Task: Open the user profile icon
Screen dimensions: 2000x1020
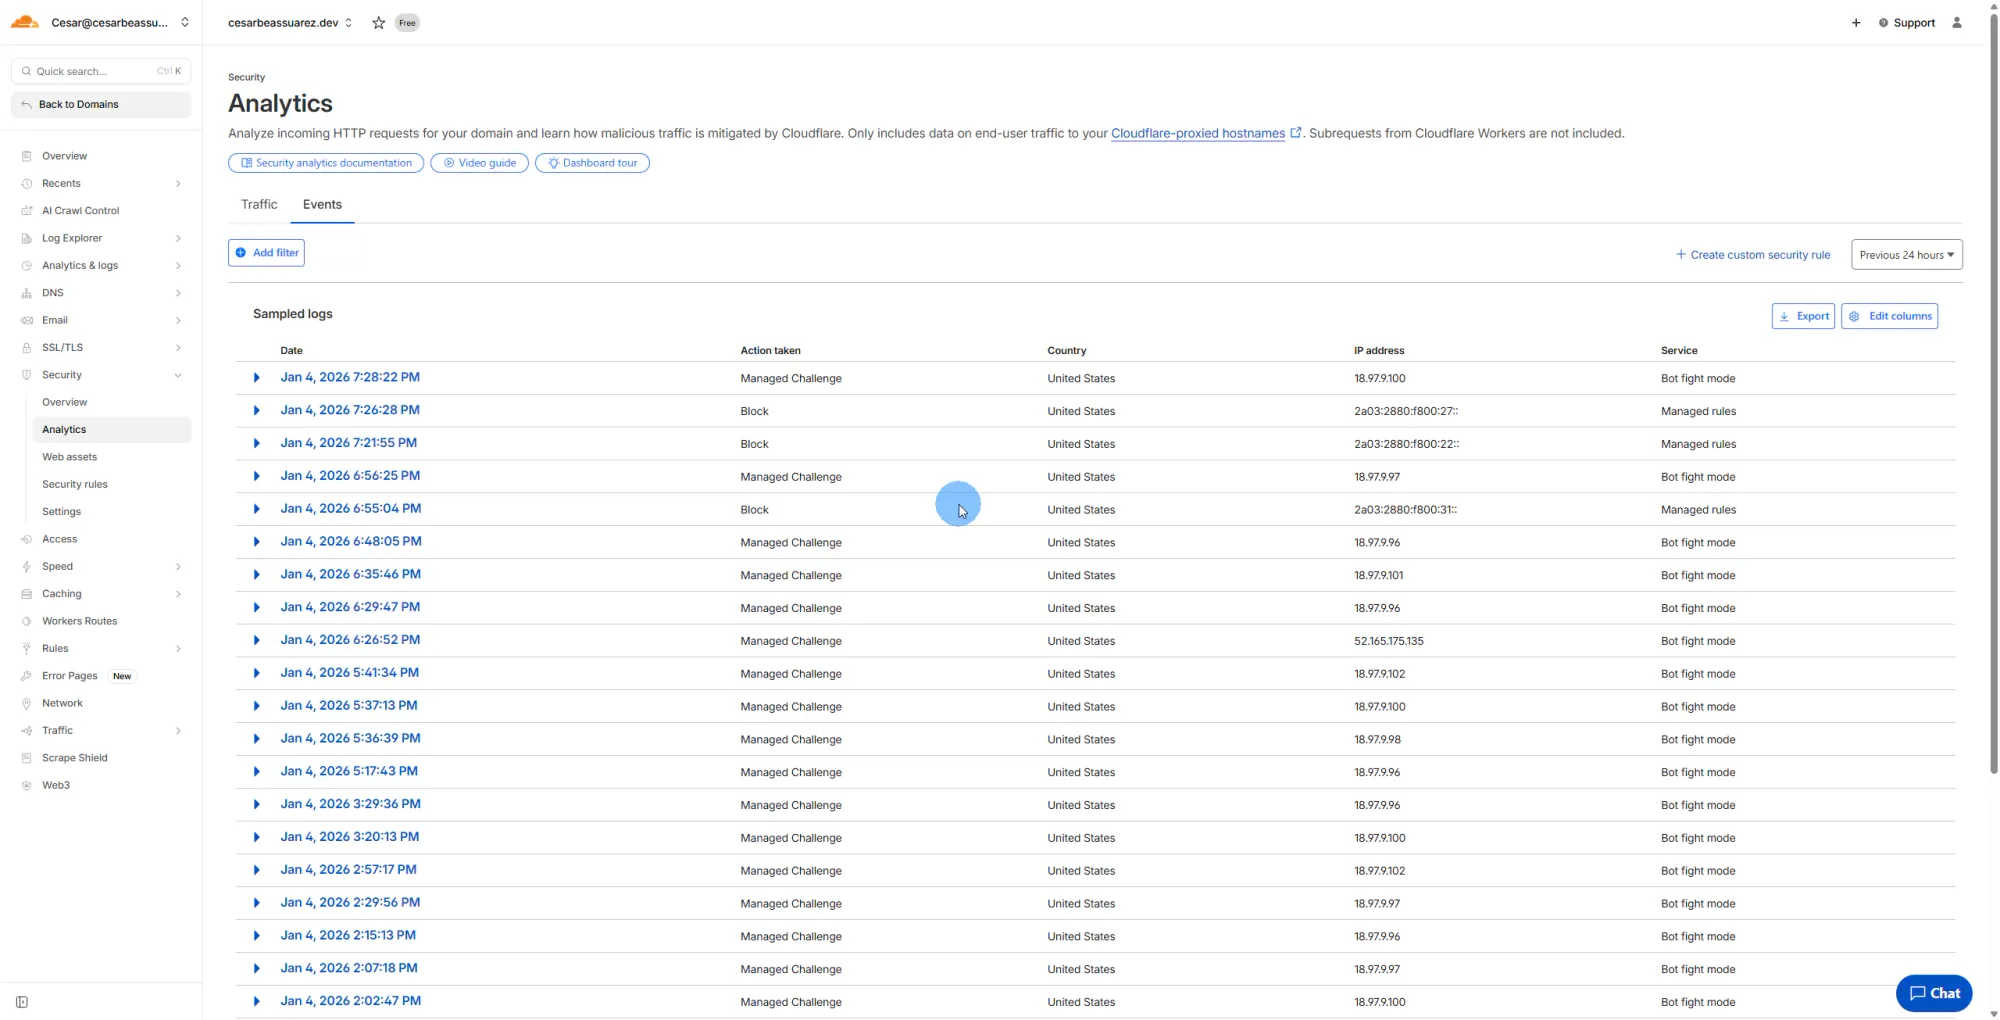Action: (x=1959, y=22)
